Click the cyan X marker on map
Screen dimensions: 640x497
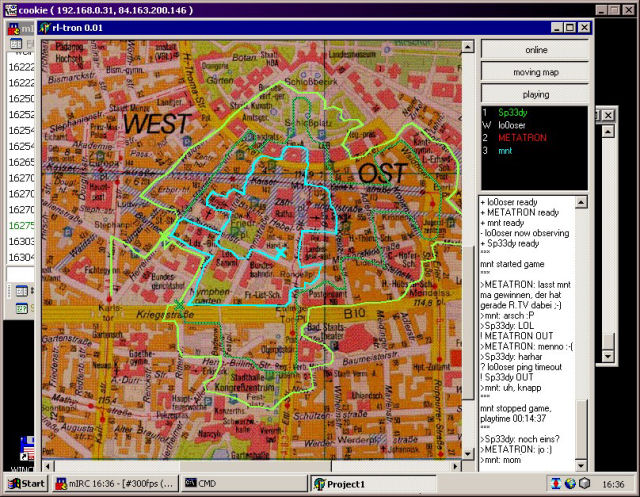[x=281, y=252]
